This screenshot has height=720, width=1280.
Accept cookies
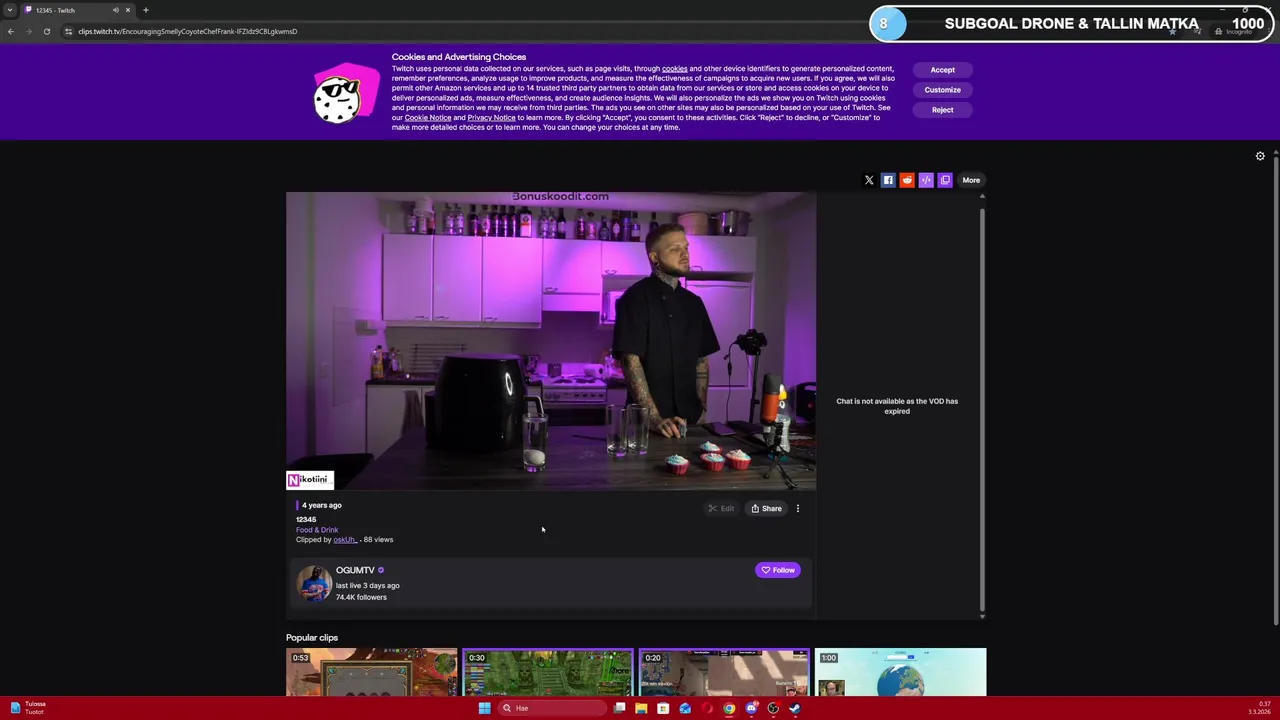point(942,70)
